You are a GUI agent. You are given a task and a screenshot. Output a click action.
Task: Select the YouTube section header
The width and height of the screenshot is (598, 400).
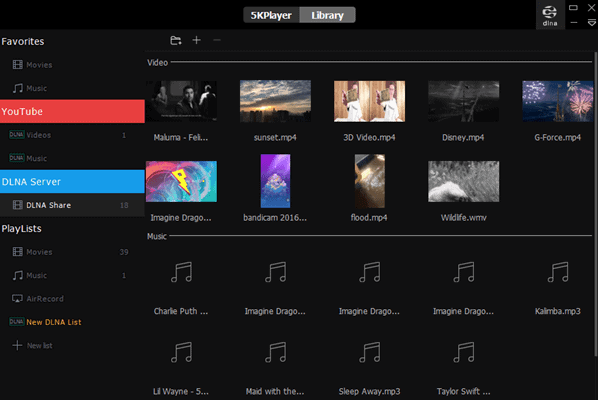(72, 111)
